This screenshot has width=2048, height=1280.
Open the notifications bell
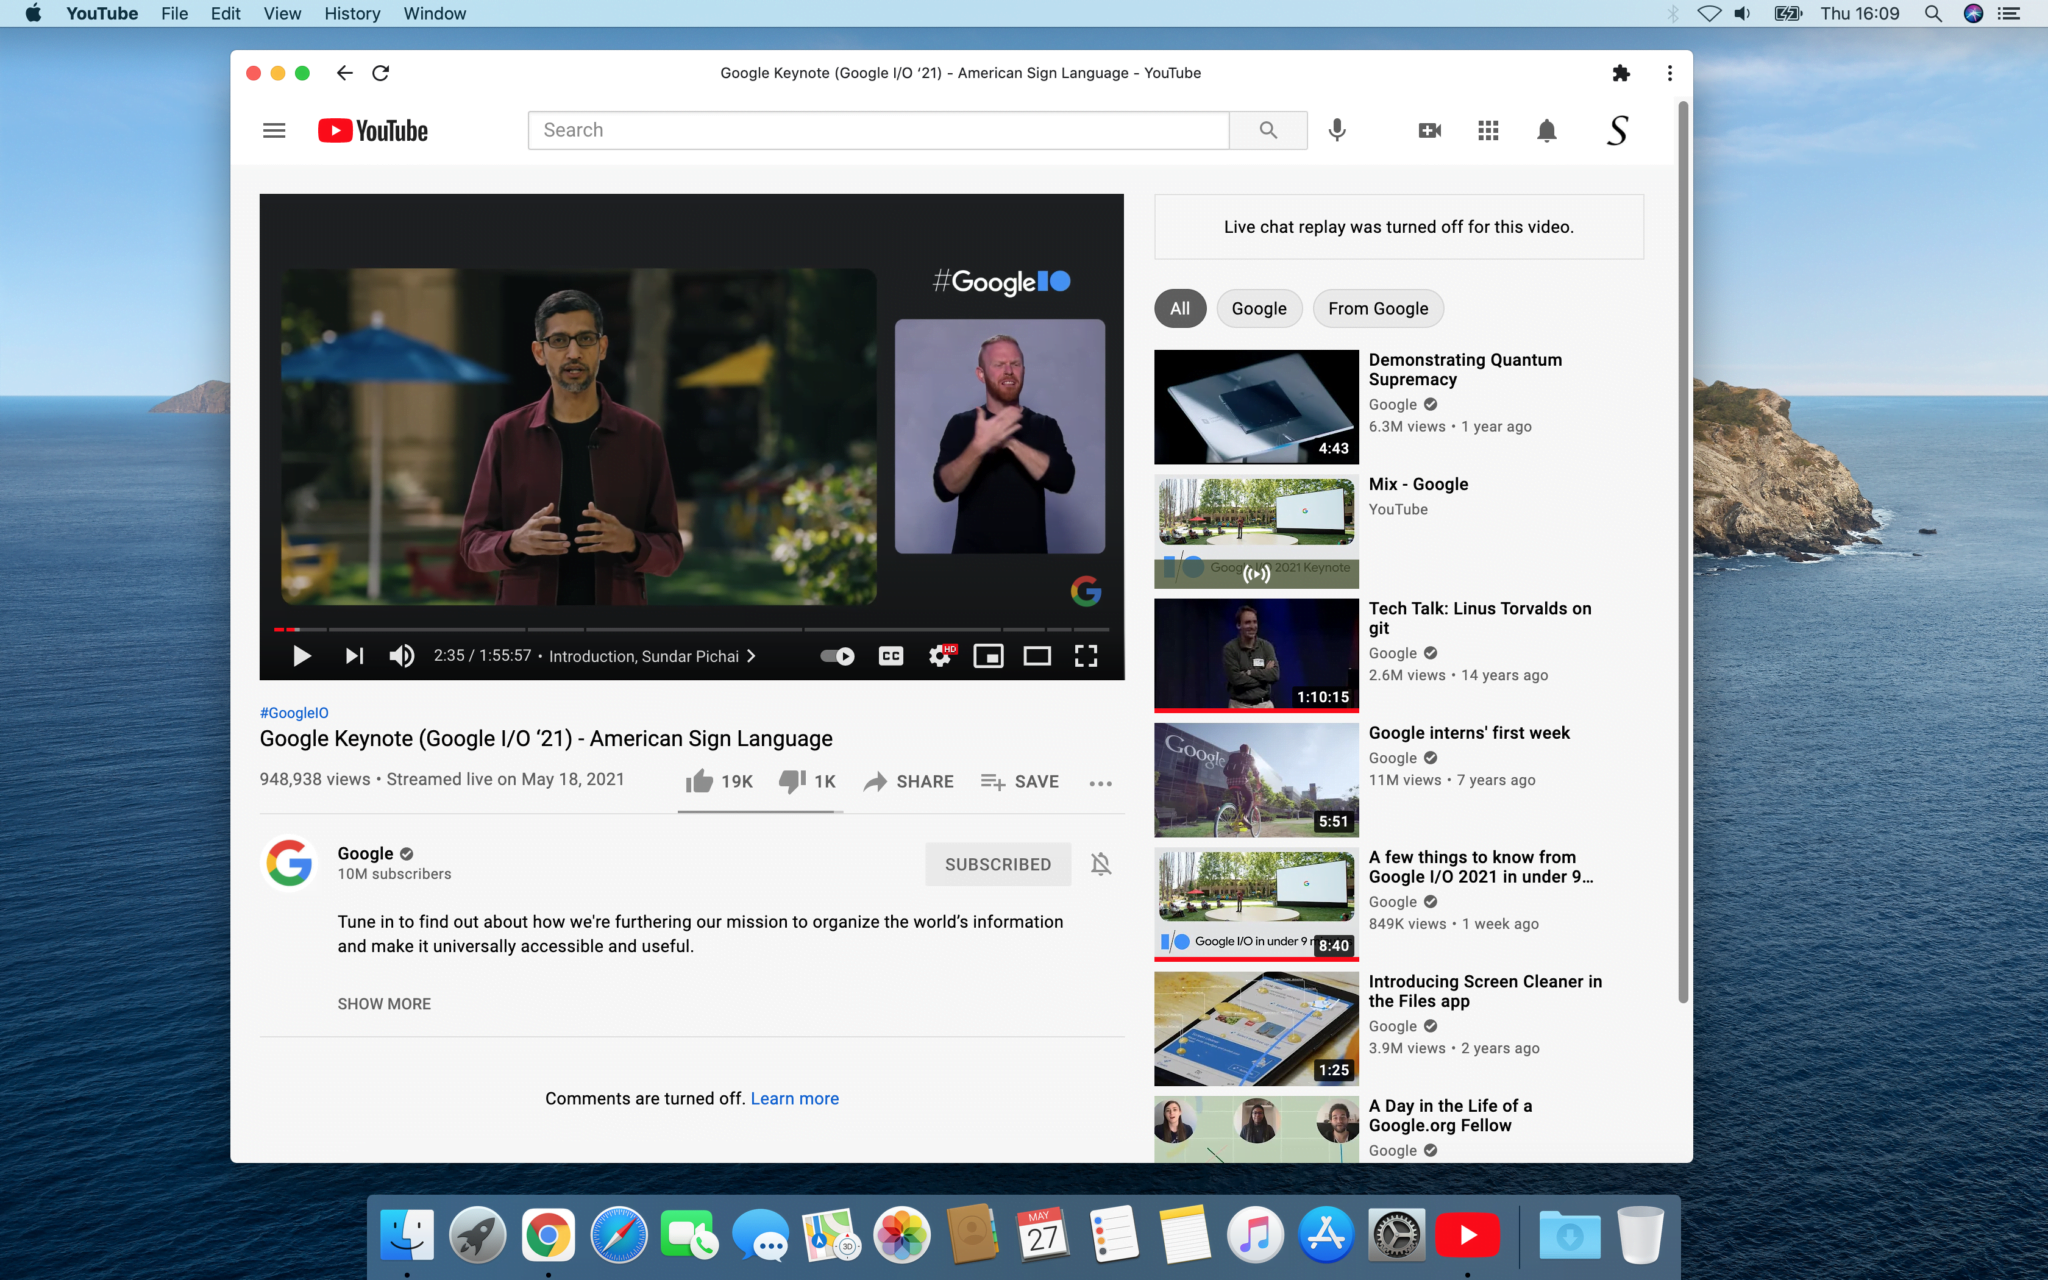(x=1545, y=130)
